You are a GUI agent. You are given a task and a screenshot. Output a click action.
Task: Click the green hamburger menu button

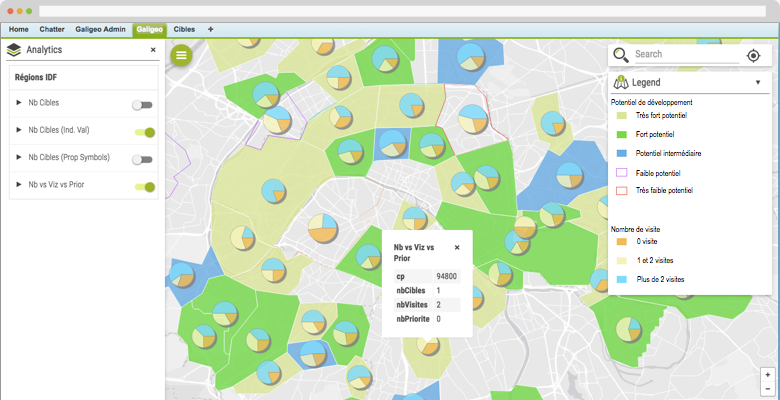(181, 55)
